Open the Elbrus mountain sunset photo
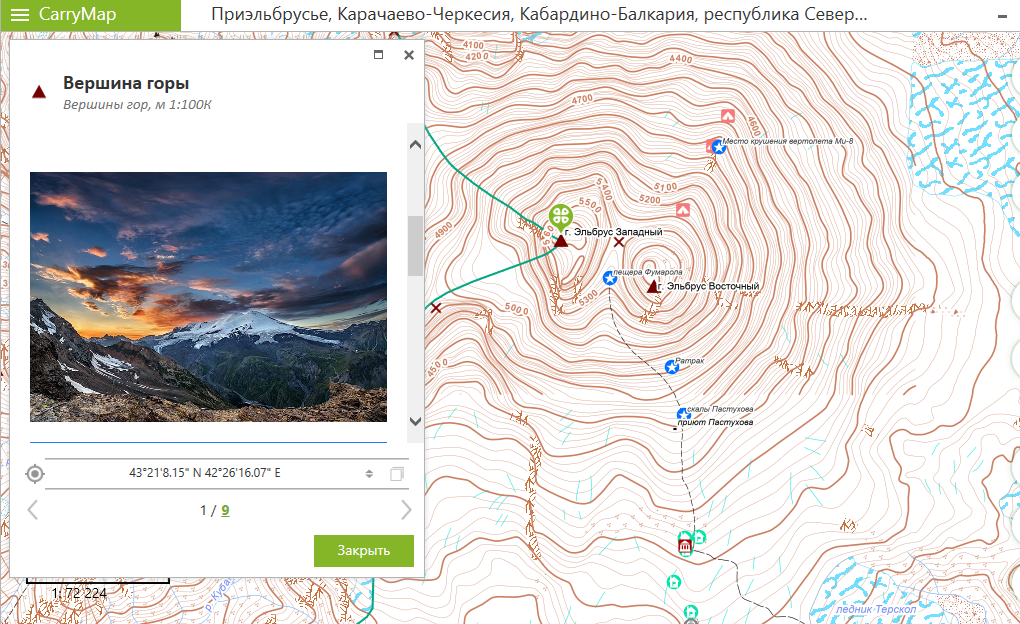 pos(208,297)
